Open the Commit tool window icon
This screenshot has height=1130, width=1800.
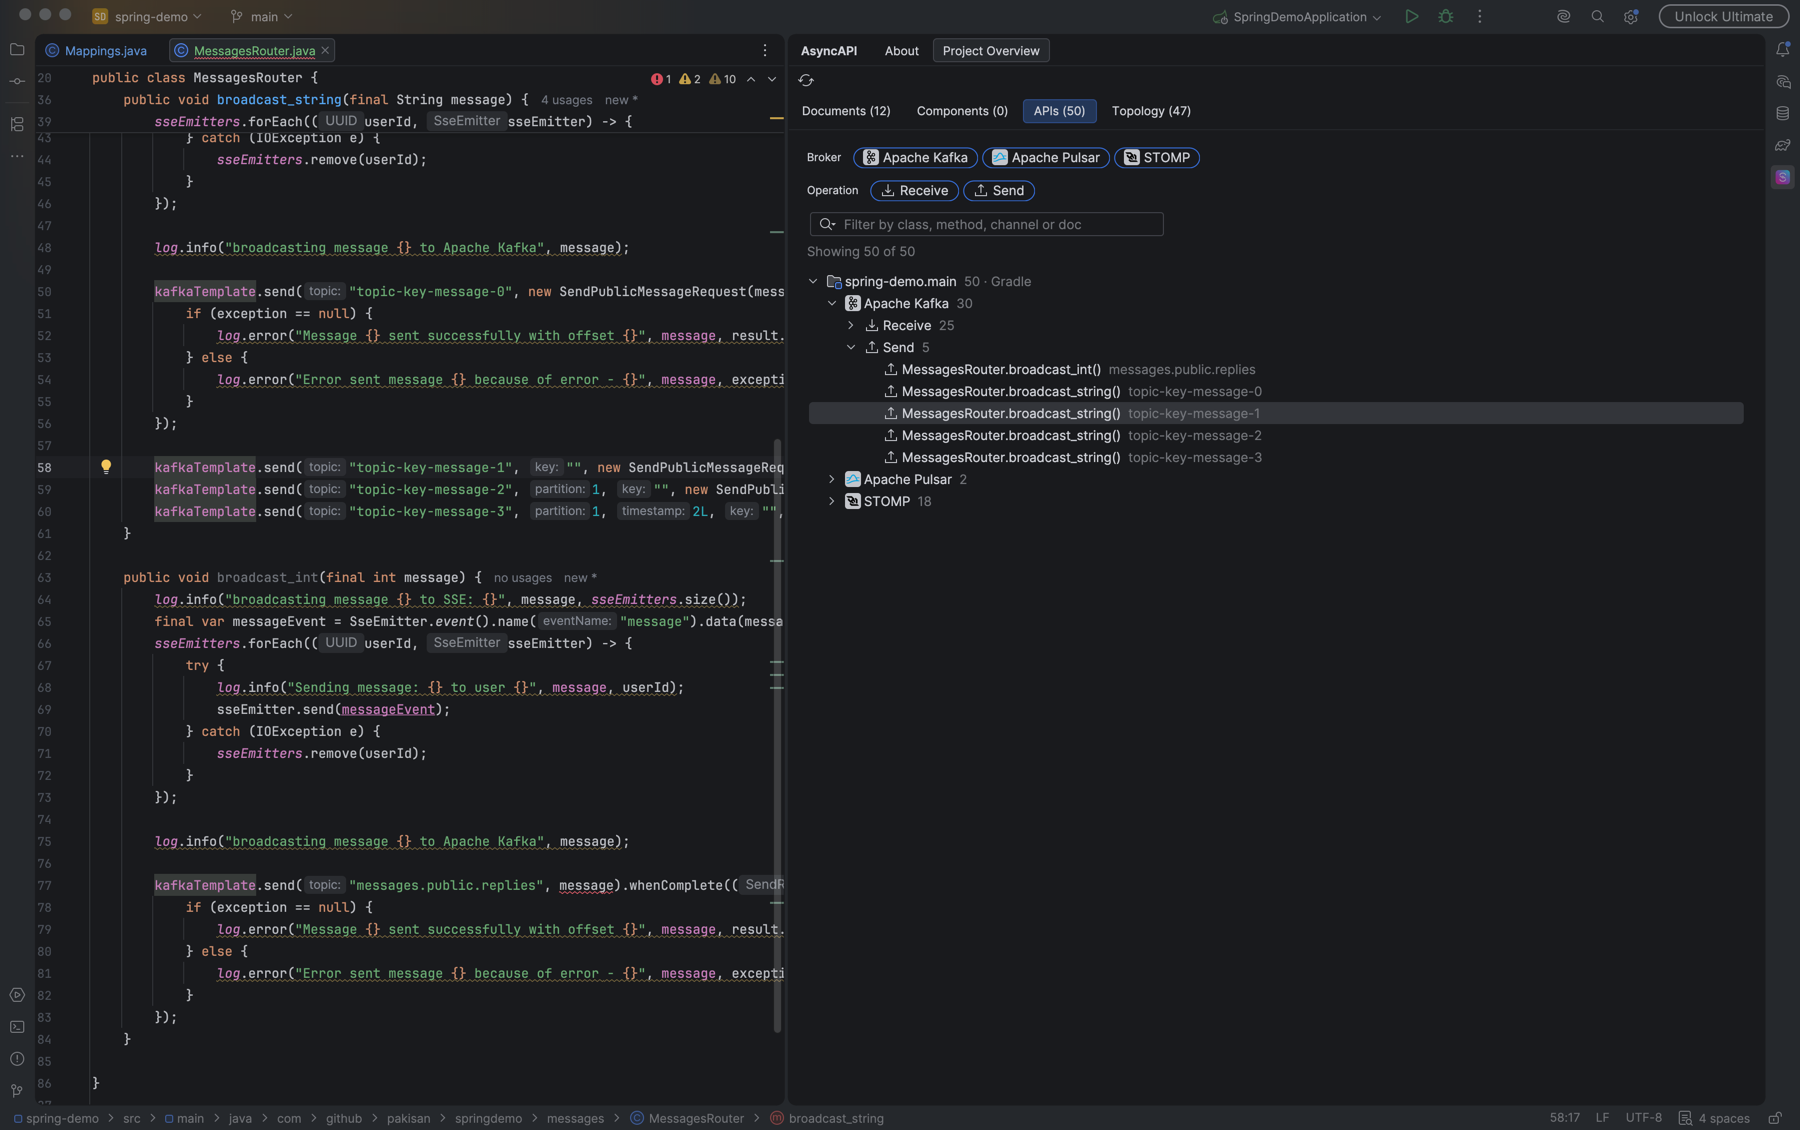17,81
